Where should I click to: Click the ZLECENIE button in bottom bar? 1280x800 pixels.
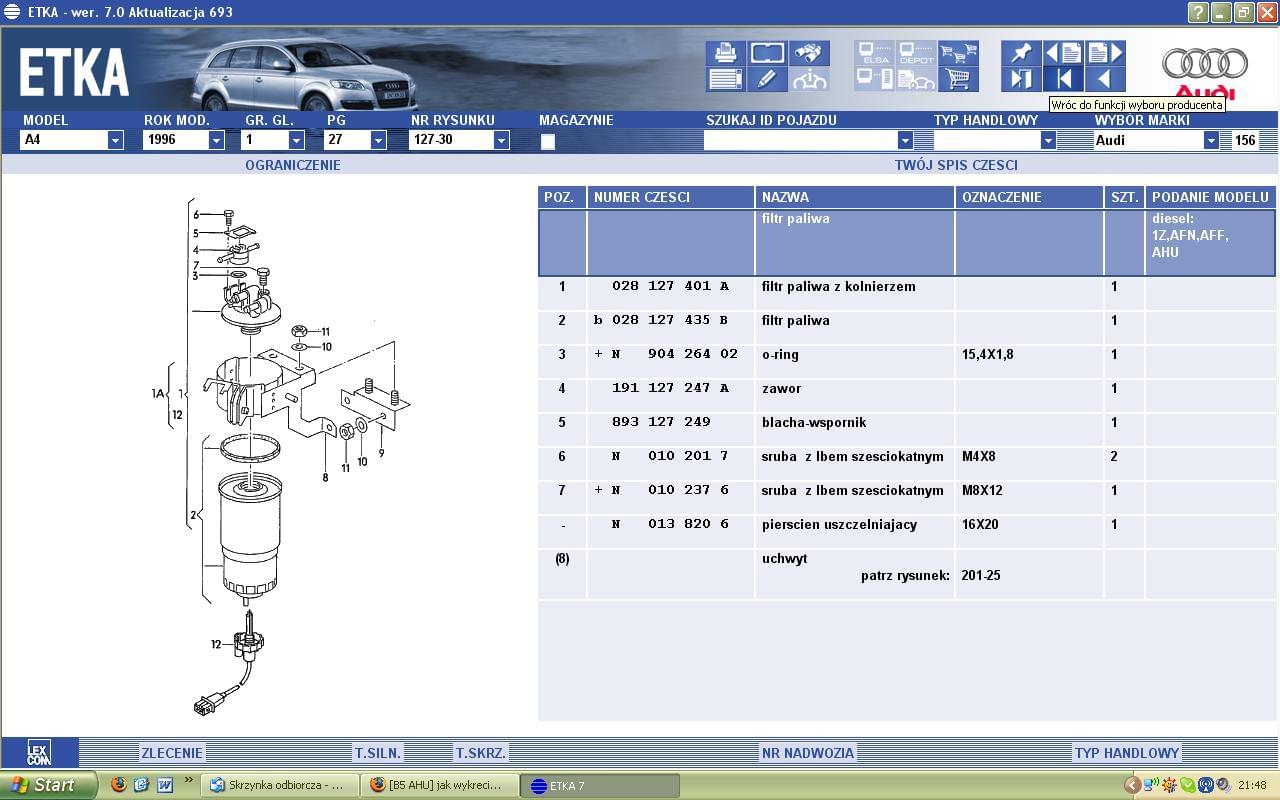pyautogui.click(x=172, y=753)
